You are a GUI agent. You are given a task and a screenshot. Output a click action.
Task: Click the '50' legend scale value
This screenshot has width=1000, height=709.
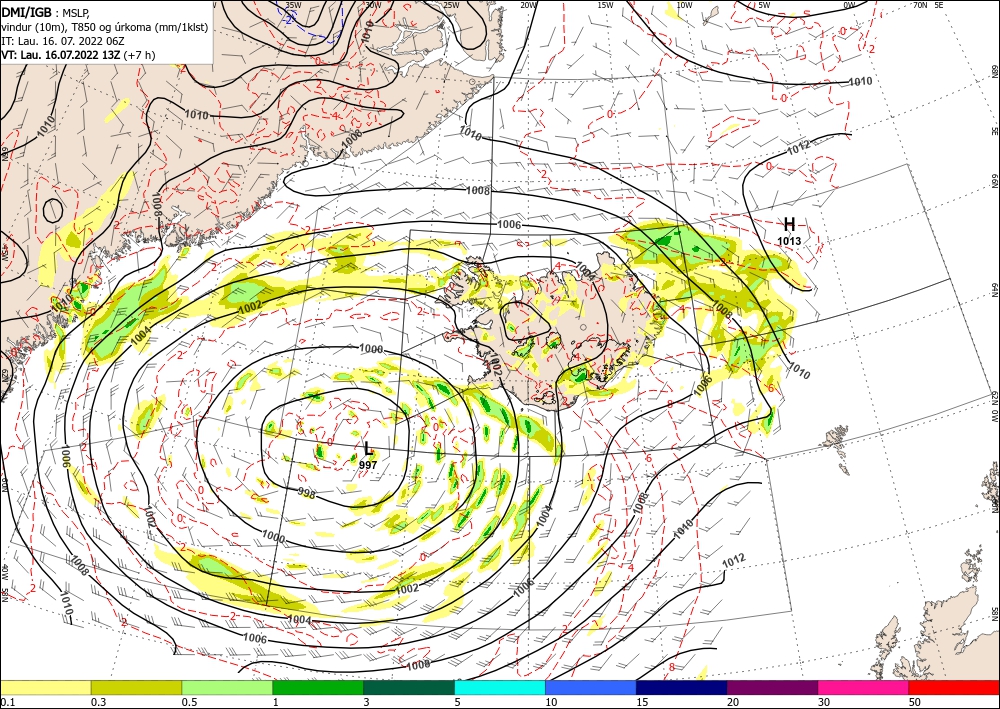pos(915,701)
